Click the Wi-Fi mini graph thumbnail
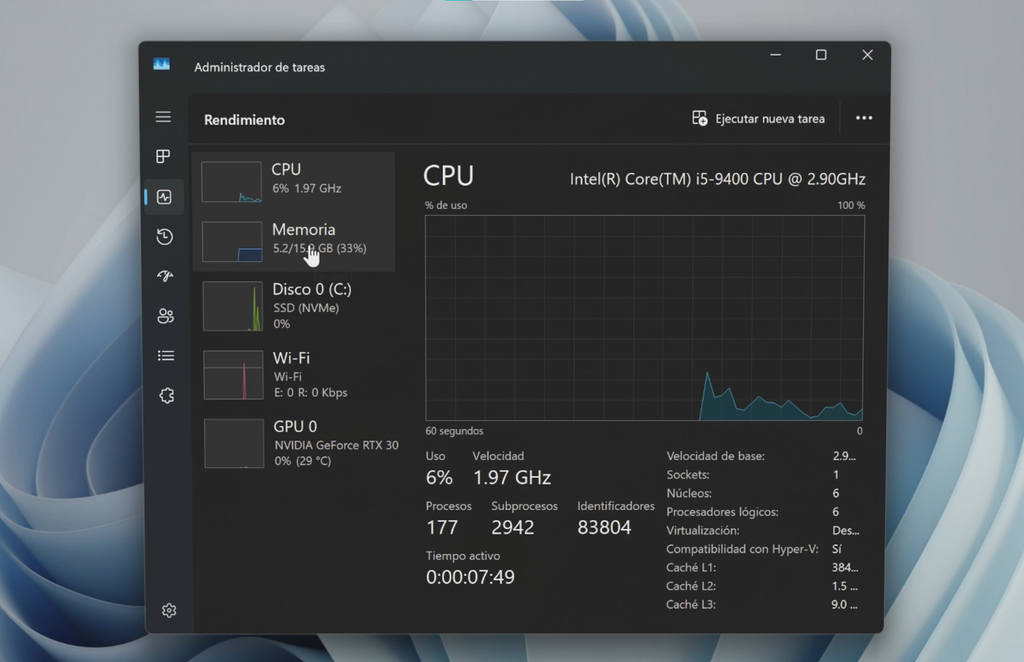Viewport: 1024px width, 662px height. (234, 375)
